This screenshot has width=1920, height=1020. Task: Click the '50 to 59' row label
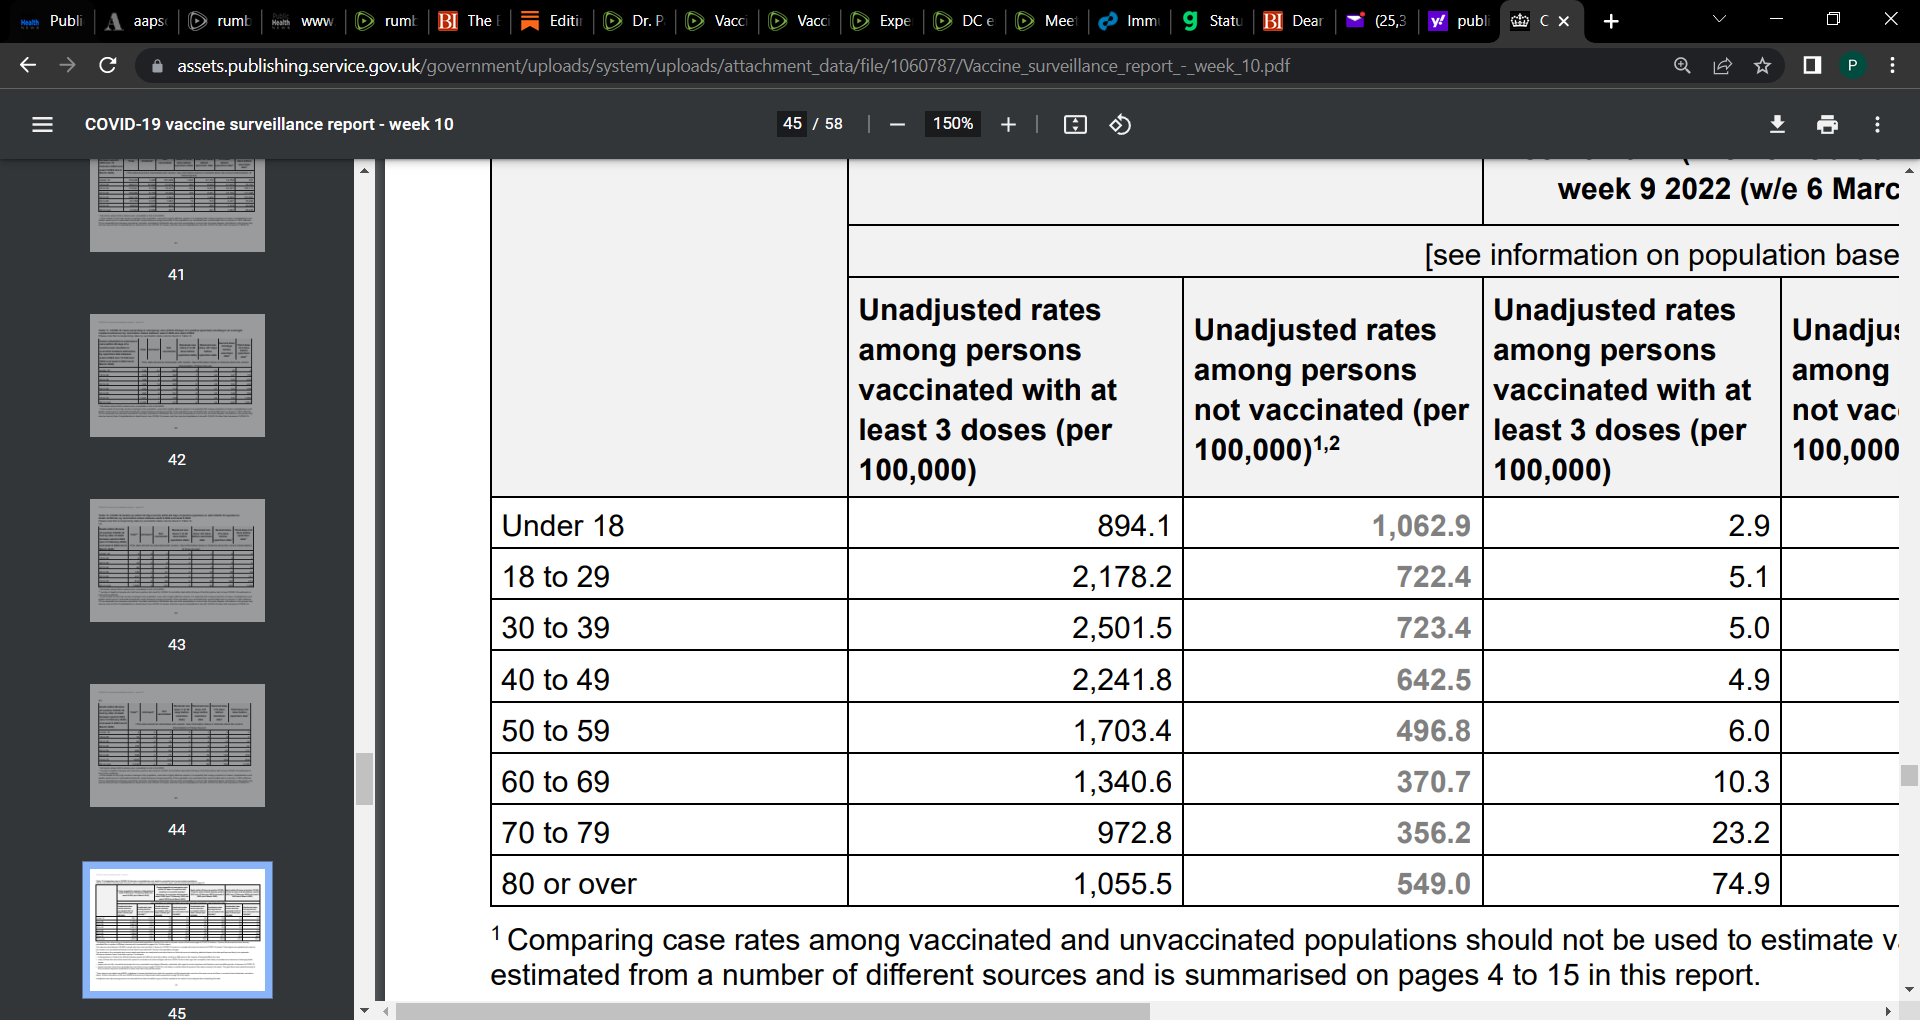coord(556,730)
